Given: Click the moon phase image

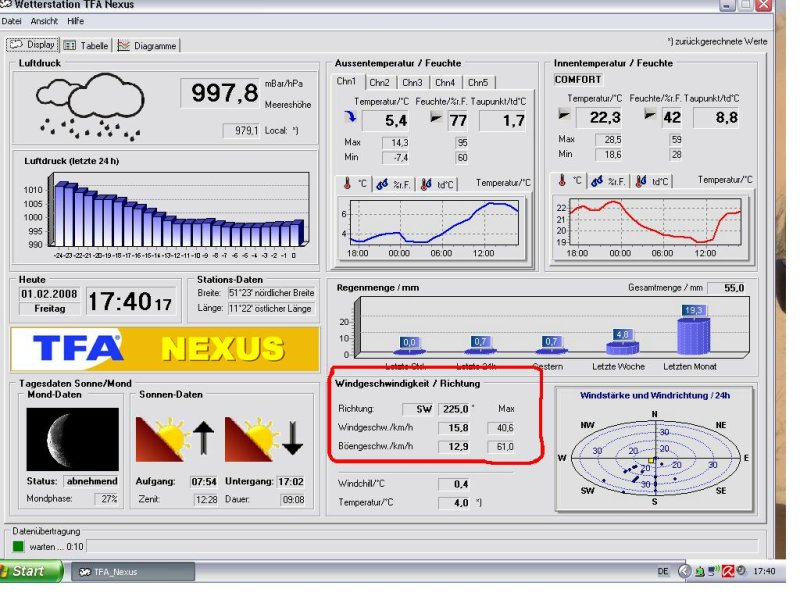Looking at the screenshot, I should tap(72, 439).
